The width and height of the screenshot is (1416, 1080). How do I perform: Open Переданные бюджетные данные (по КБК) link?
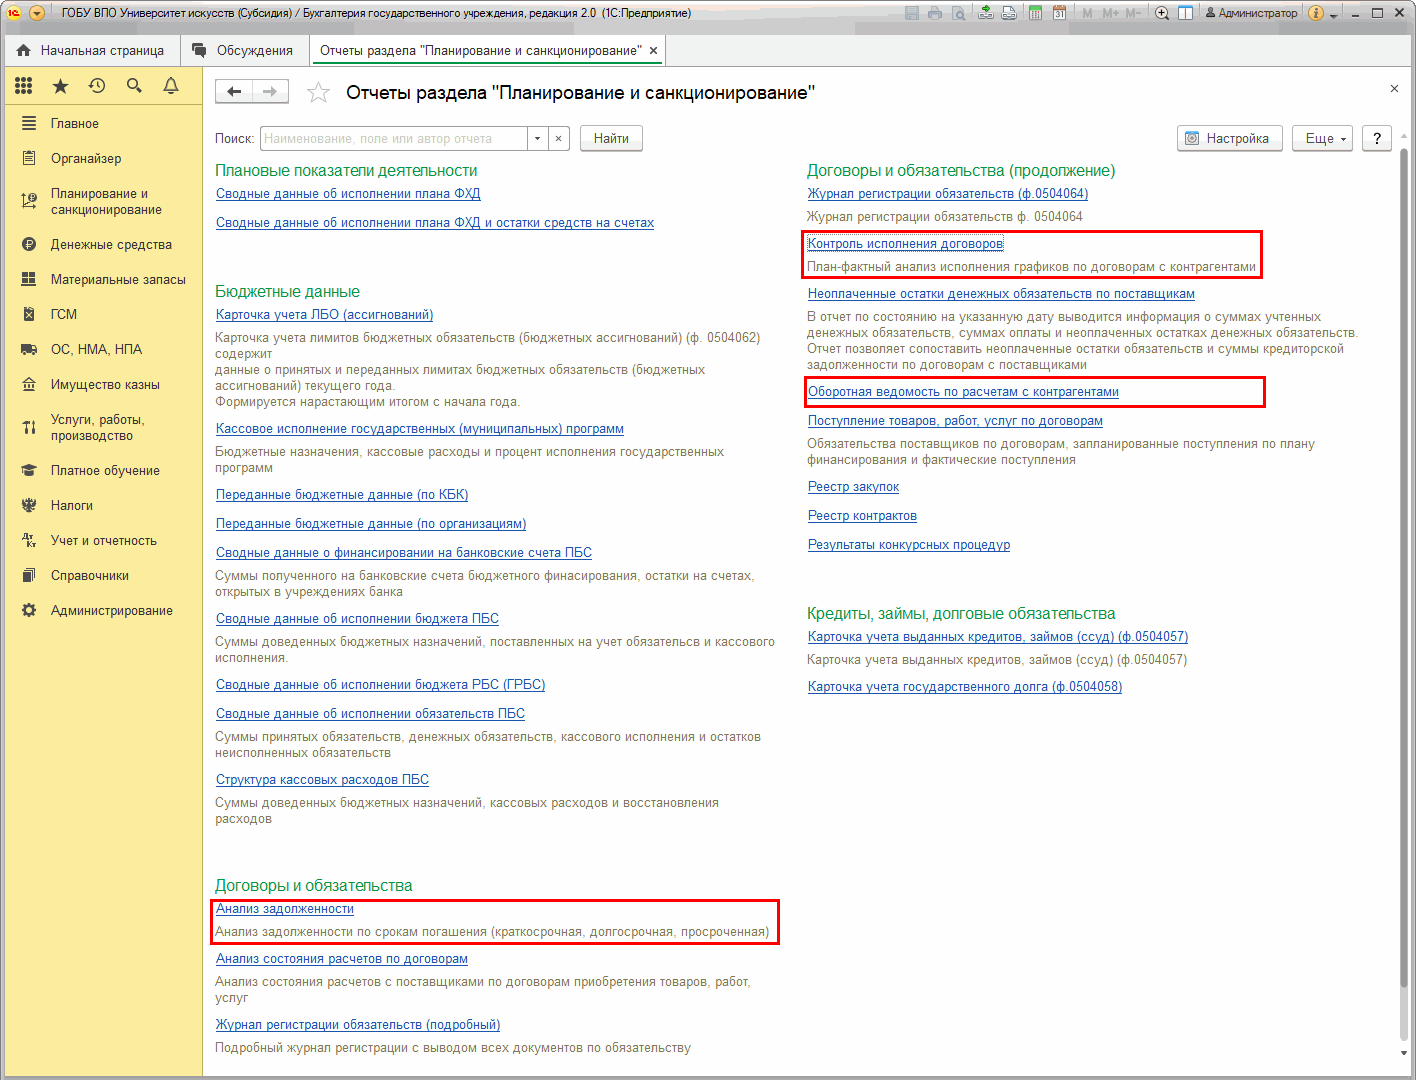[x=342, y=495]
